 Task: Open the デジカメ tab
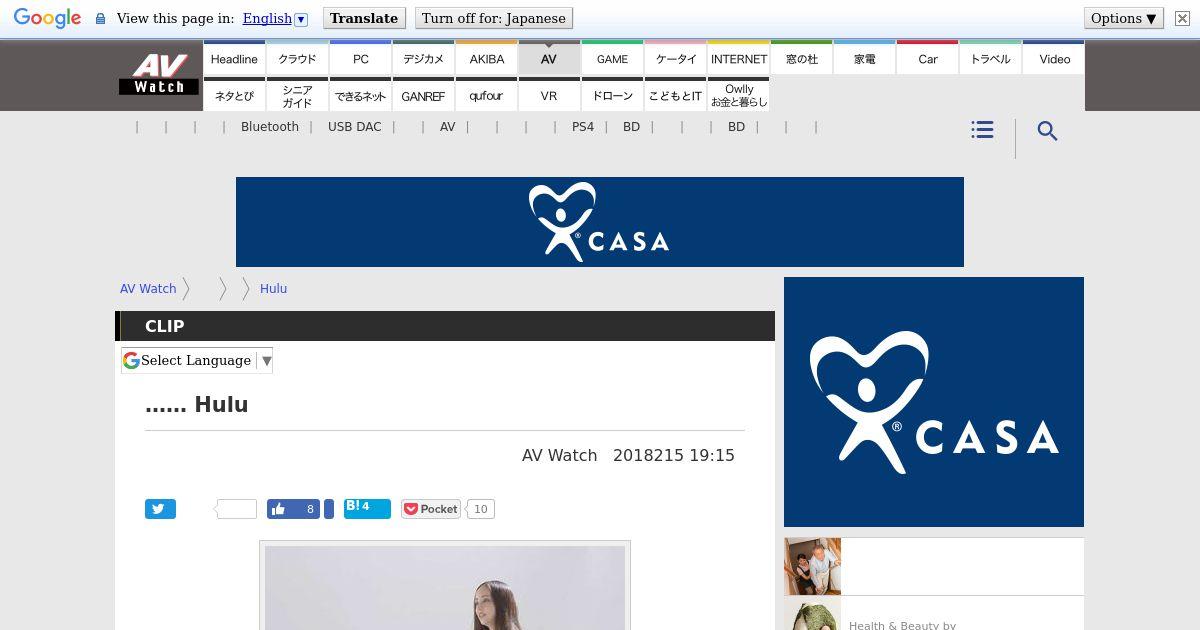pyautogui.click(x=423, y=58)
